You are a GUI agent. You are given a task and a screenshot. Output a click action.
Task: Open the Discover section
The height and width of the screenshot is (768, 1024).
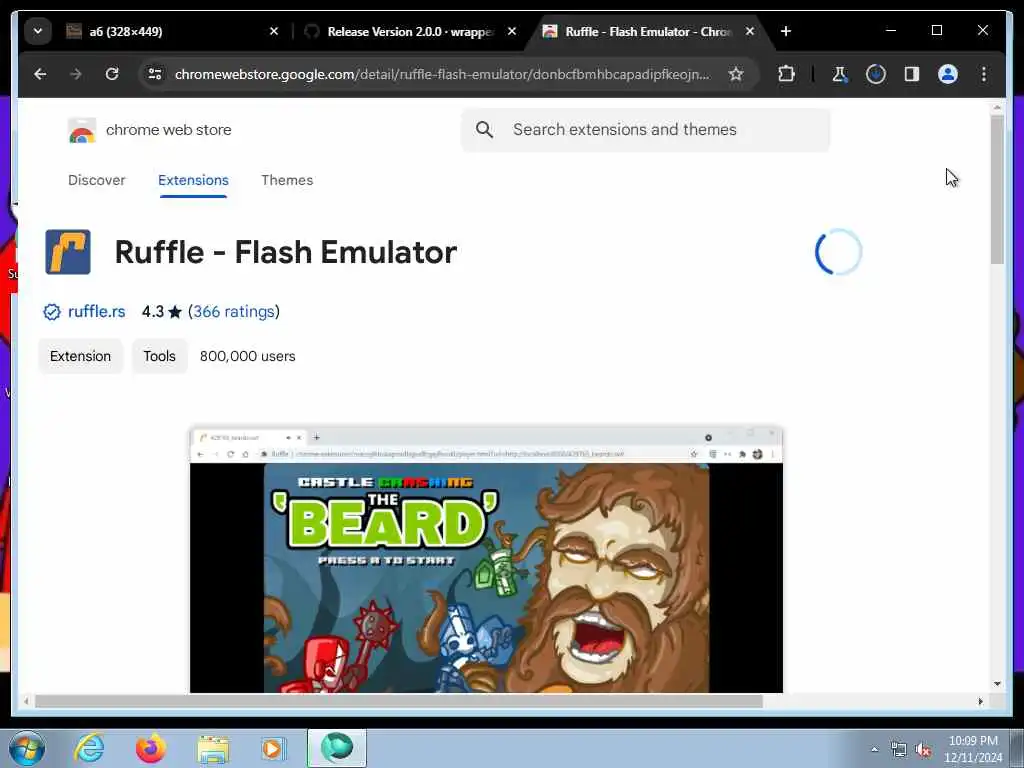(97, 180)
